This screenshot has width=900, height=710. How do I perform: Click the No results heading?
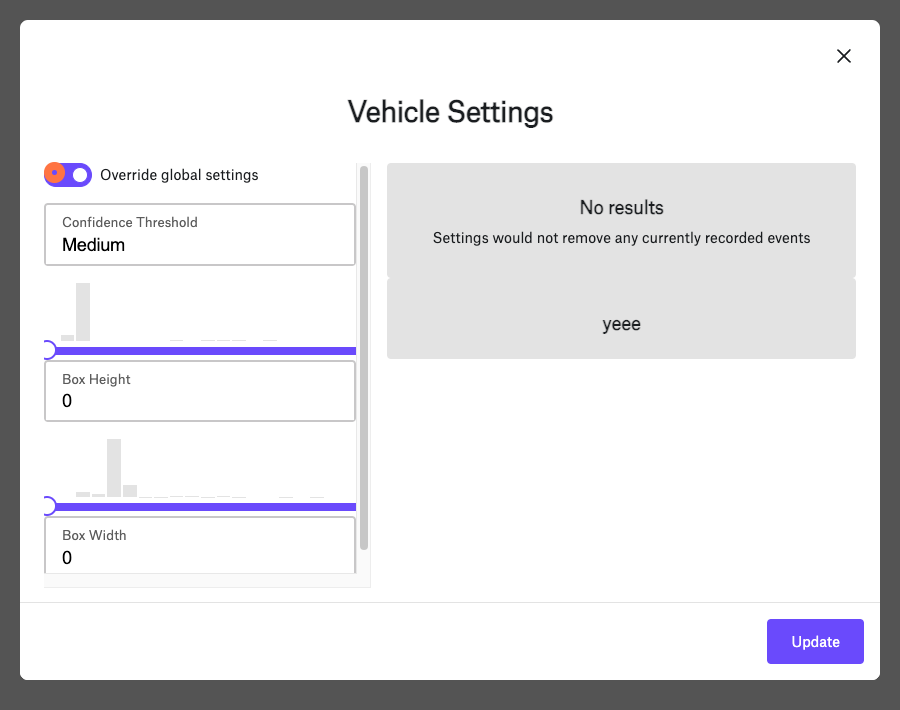[x=621, y=207]
